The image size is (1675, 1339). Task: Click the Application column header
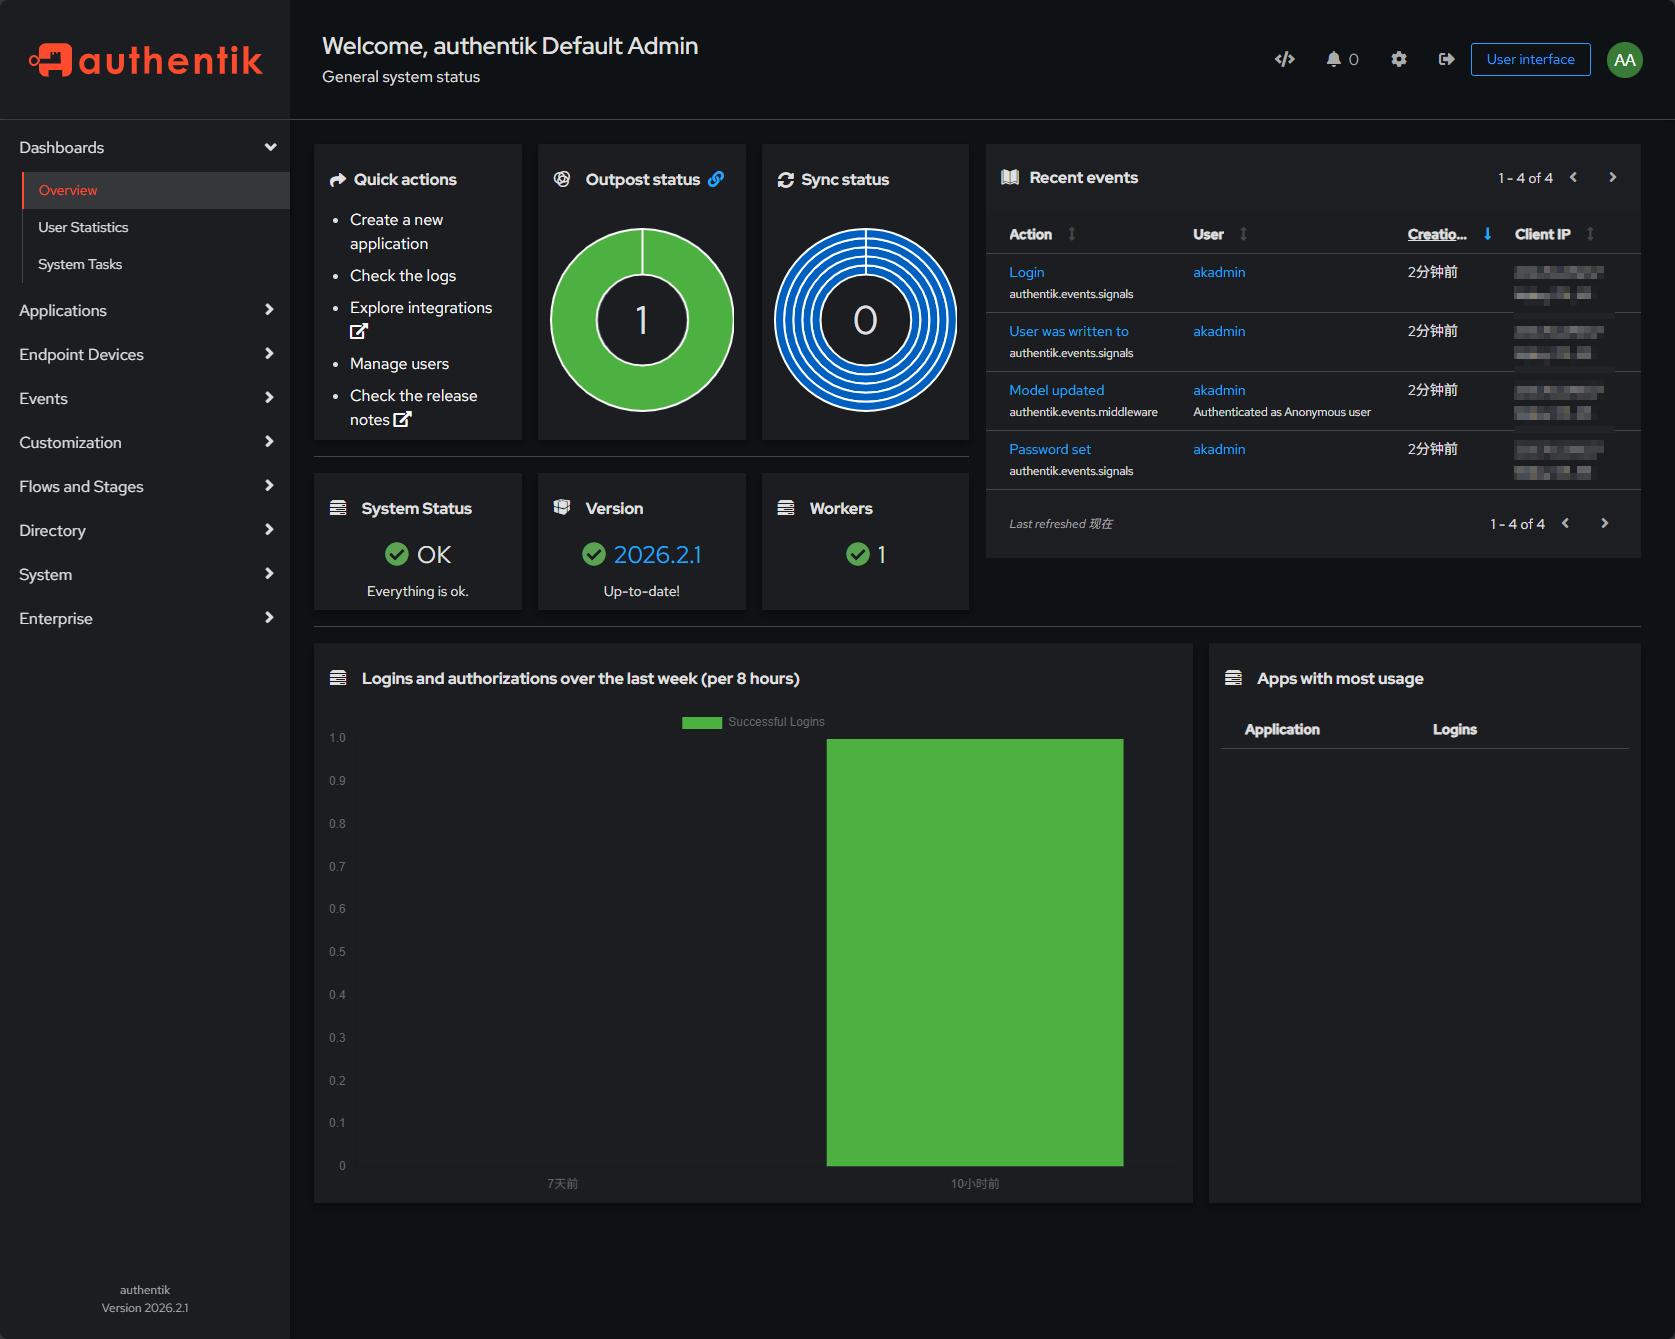(1282, 729)
